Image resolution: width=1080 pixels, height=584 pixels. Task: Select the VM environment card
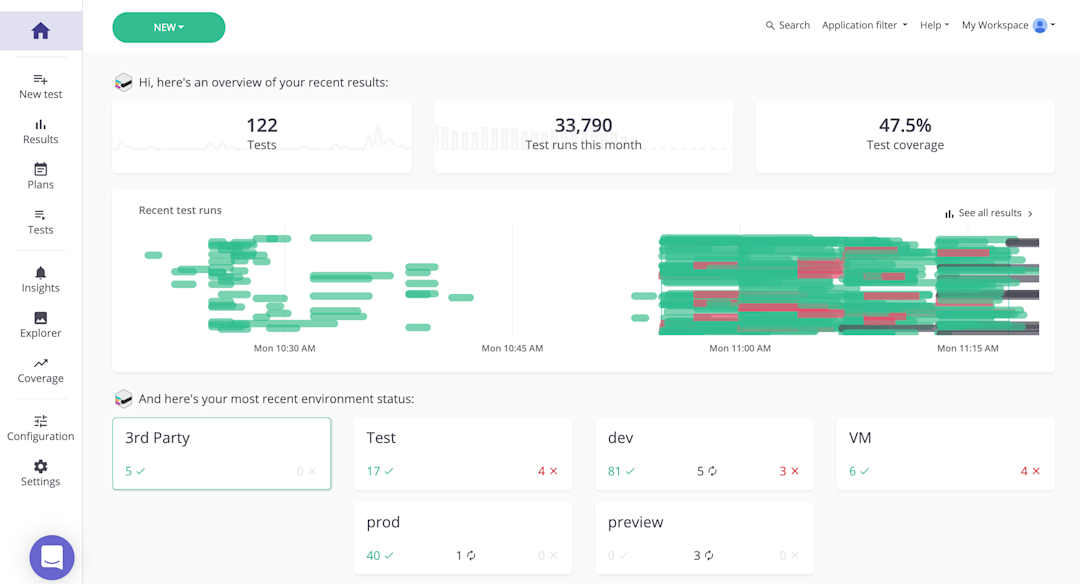(x=946, y=454)
